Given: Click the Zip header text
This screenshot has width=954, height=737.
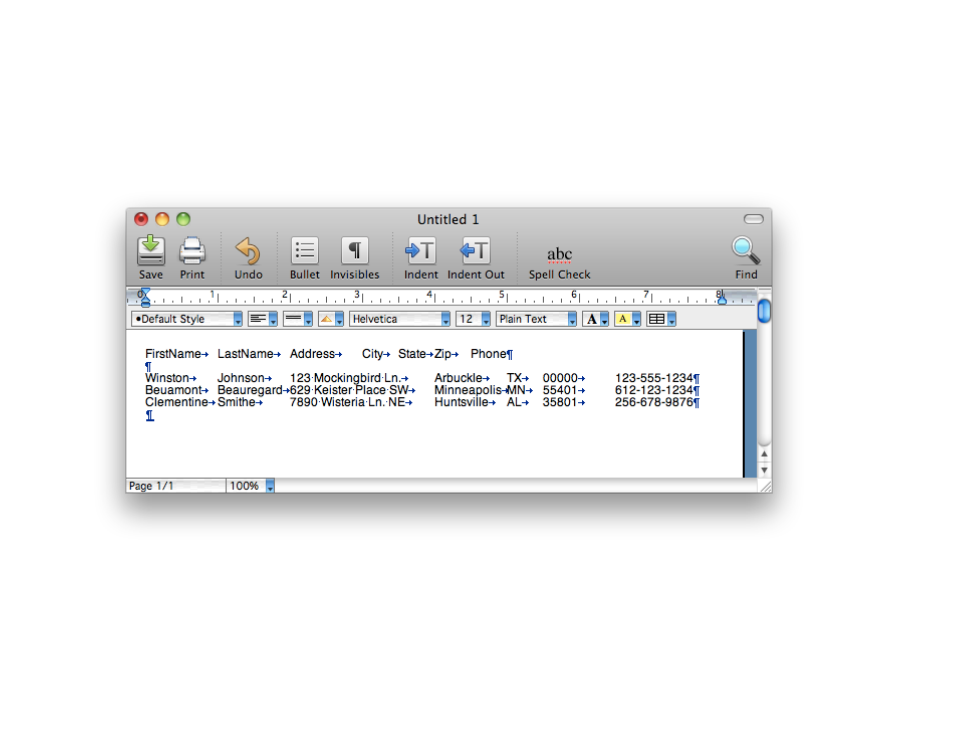Looking at the screenshot, I should pyautogui.click(x=442, y=354).
